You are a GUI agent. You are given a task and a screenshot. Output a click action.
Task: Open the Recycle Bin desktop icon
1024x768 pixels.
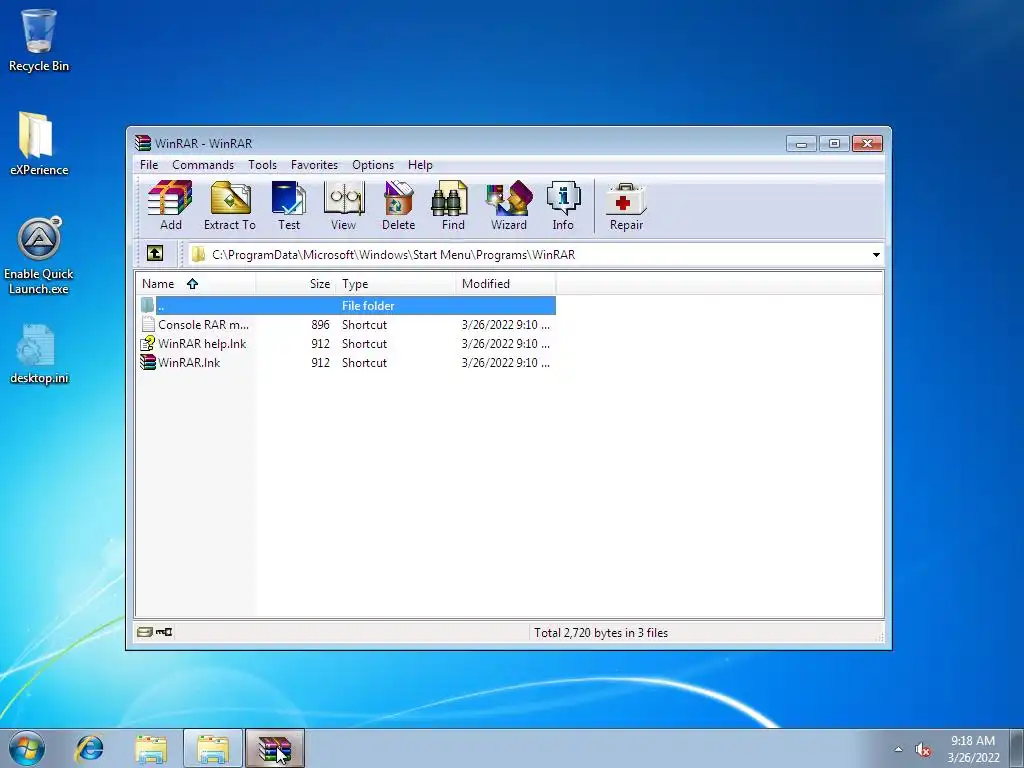tap(39, 40)
